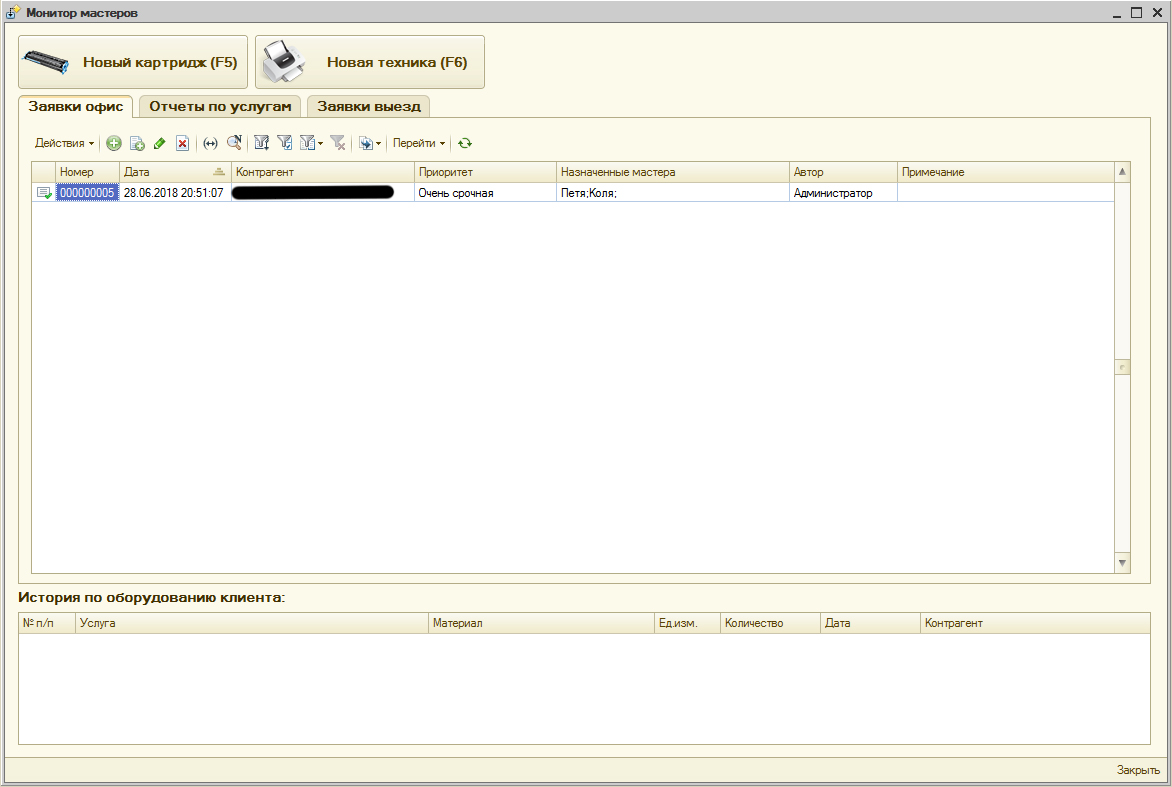This screenshot has width=1172, height=787.
Task: Open the Перейти dropdown menu
Action: [418, 143]
